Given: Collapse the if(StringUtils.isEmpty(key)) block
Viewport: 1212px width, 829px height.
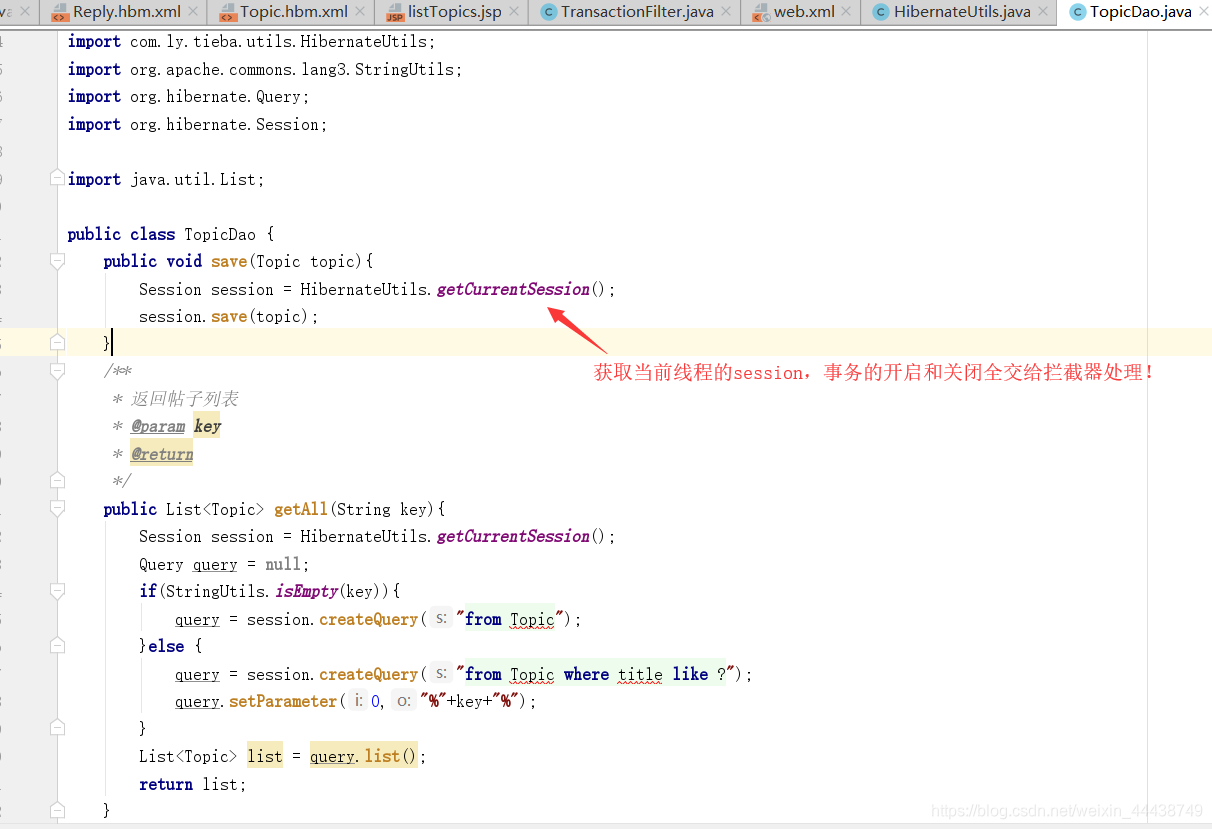Looking at the screenshot, I should (57, 591).
